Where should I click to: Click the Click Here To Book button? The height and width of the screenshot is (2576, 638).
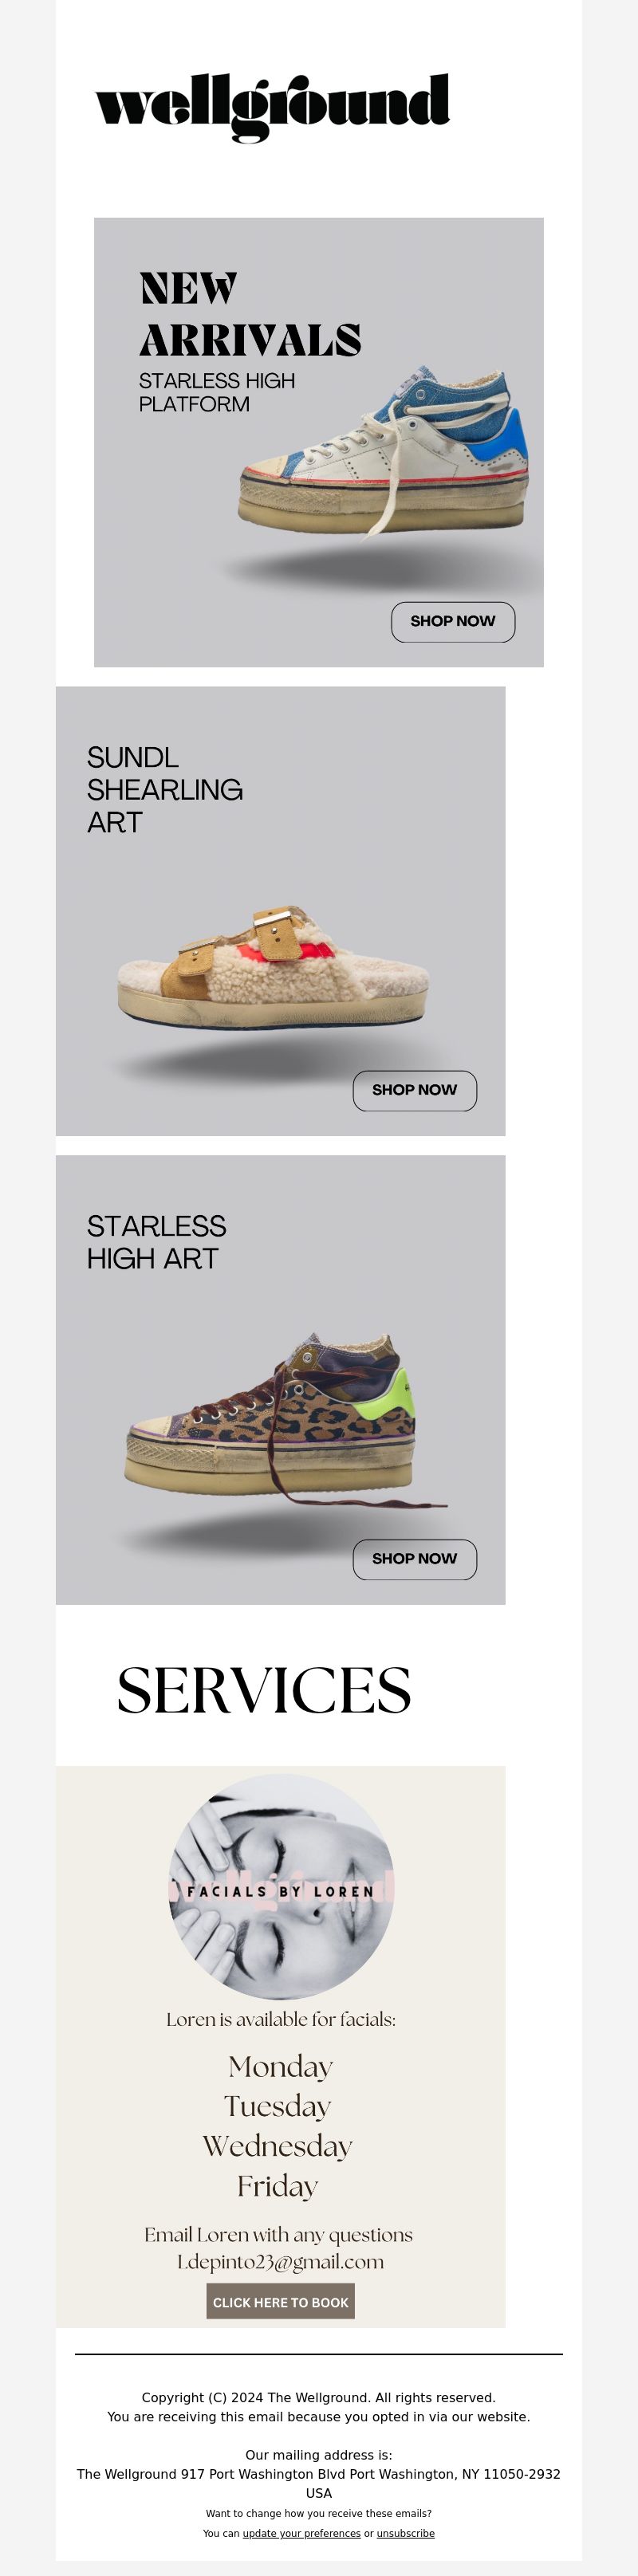[x=281, y=2302]
